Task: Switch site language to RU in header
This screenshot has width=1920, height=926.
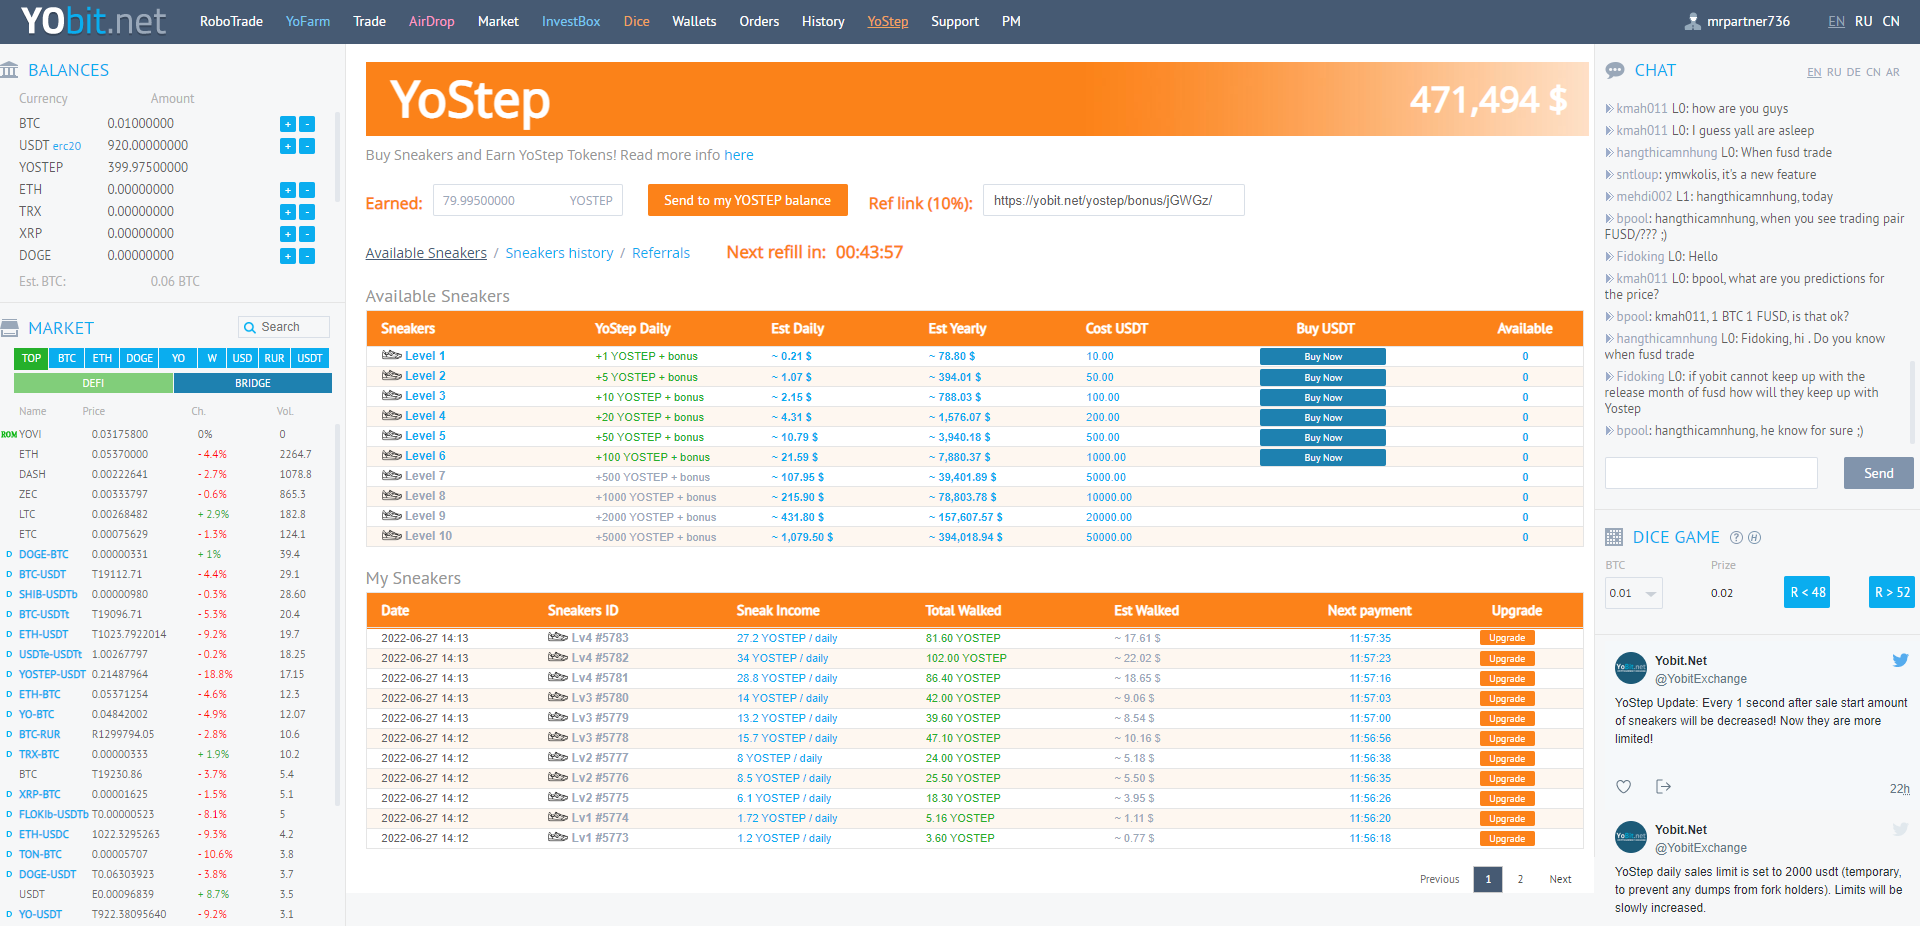Action: click(x=1864, y=21)
